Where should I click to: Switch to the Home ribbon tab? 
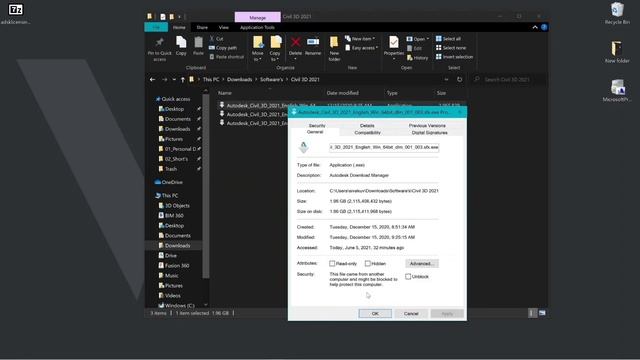179,27
